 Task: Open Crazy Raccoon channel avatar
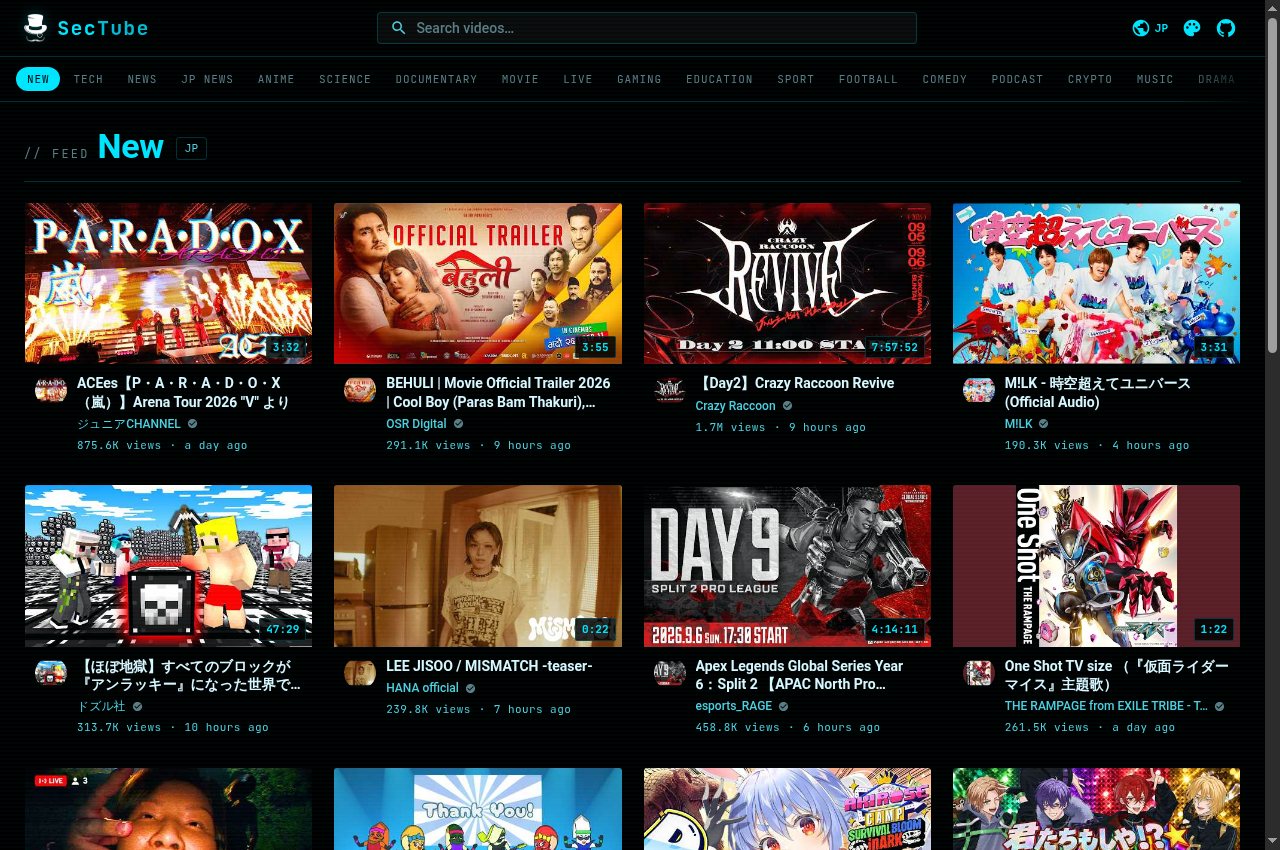[670, 390]
